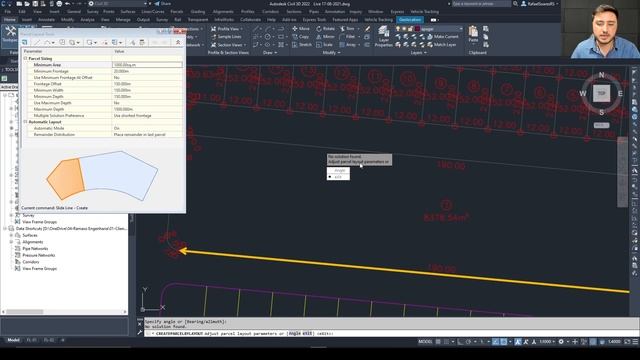
Task: Click the Profile View button
Action: pos(226,29)
